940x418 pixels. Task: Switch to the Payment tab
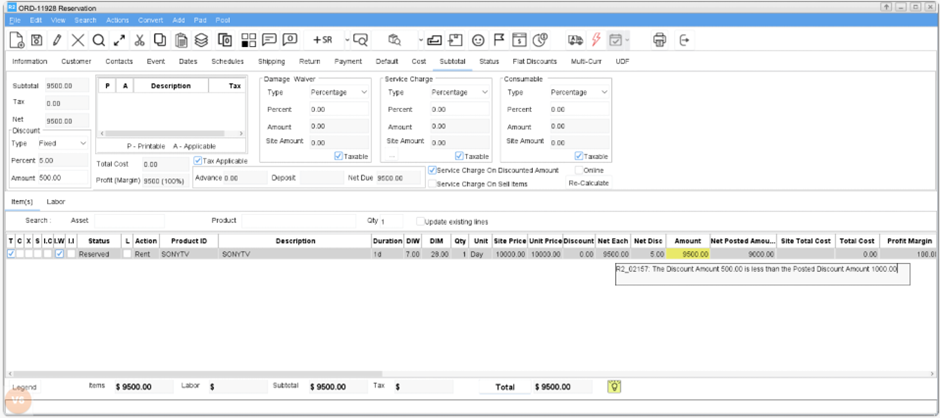point(348,61)
